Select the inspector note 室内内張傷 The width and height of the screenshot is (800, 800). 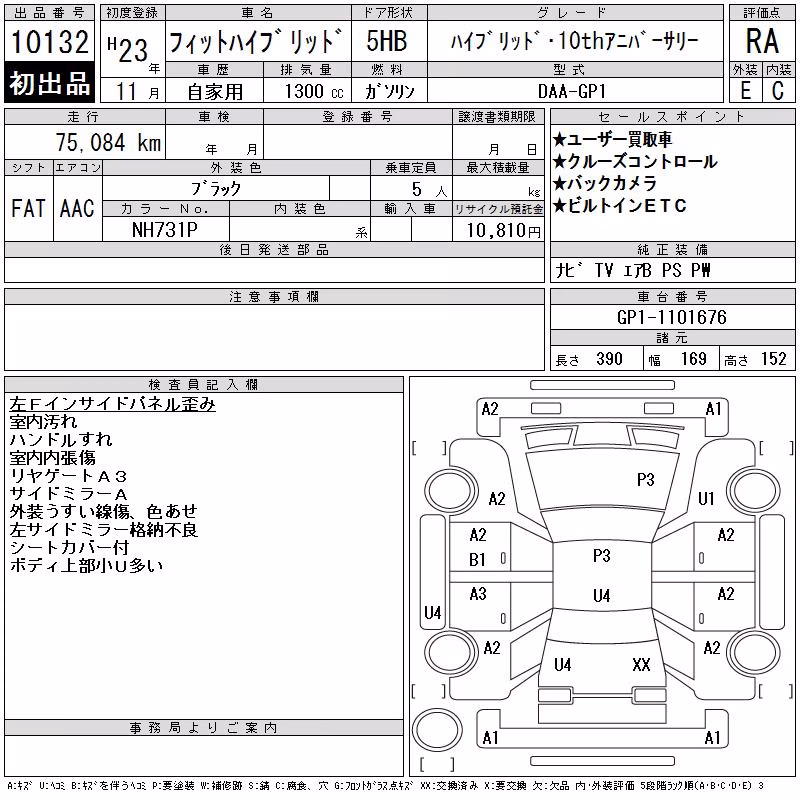[x=53, y=458]
